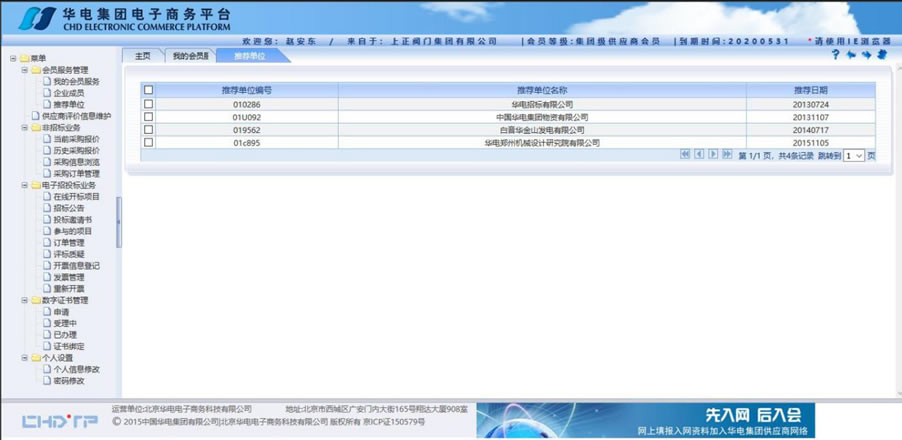
Task: Click the back arrow icon in toolbar
Action: click(x=851, y=55)
